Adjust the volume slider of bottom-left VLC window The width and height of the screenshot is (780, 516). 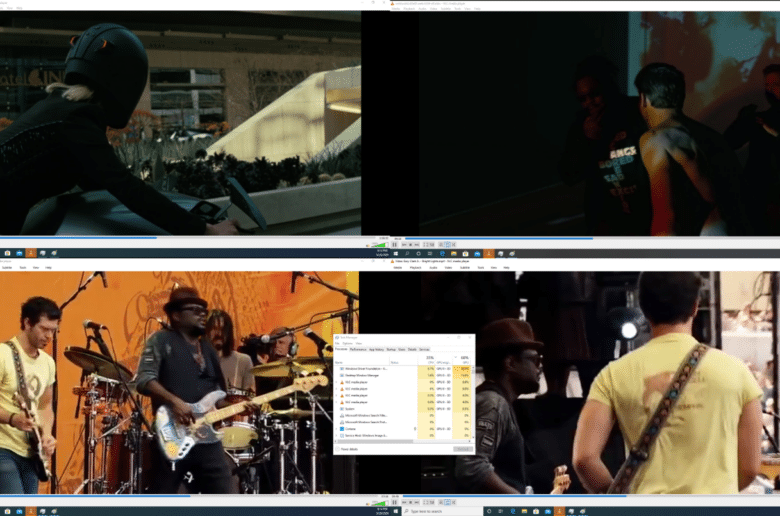[x=380, y=503]
